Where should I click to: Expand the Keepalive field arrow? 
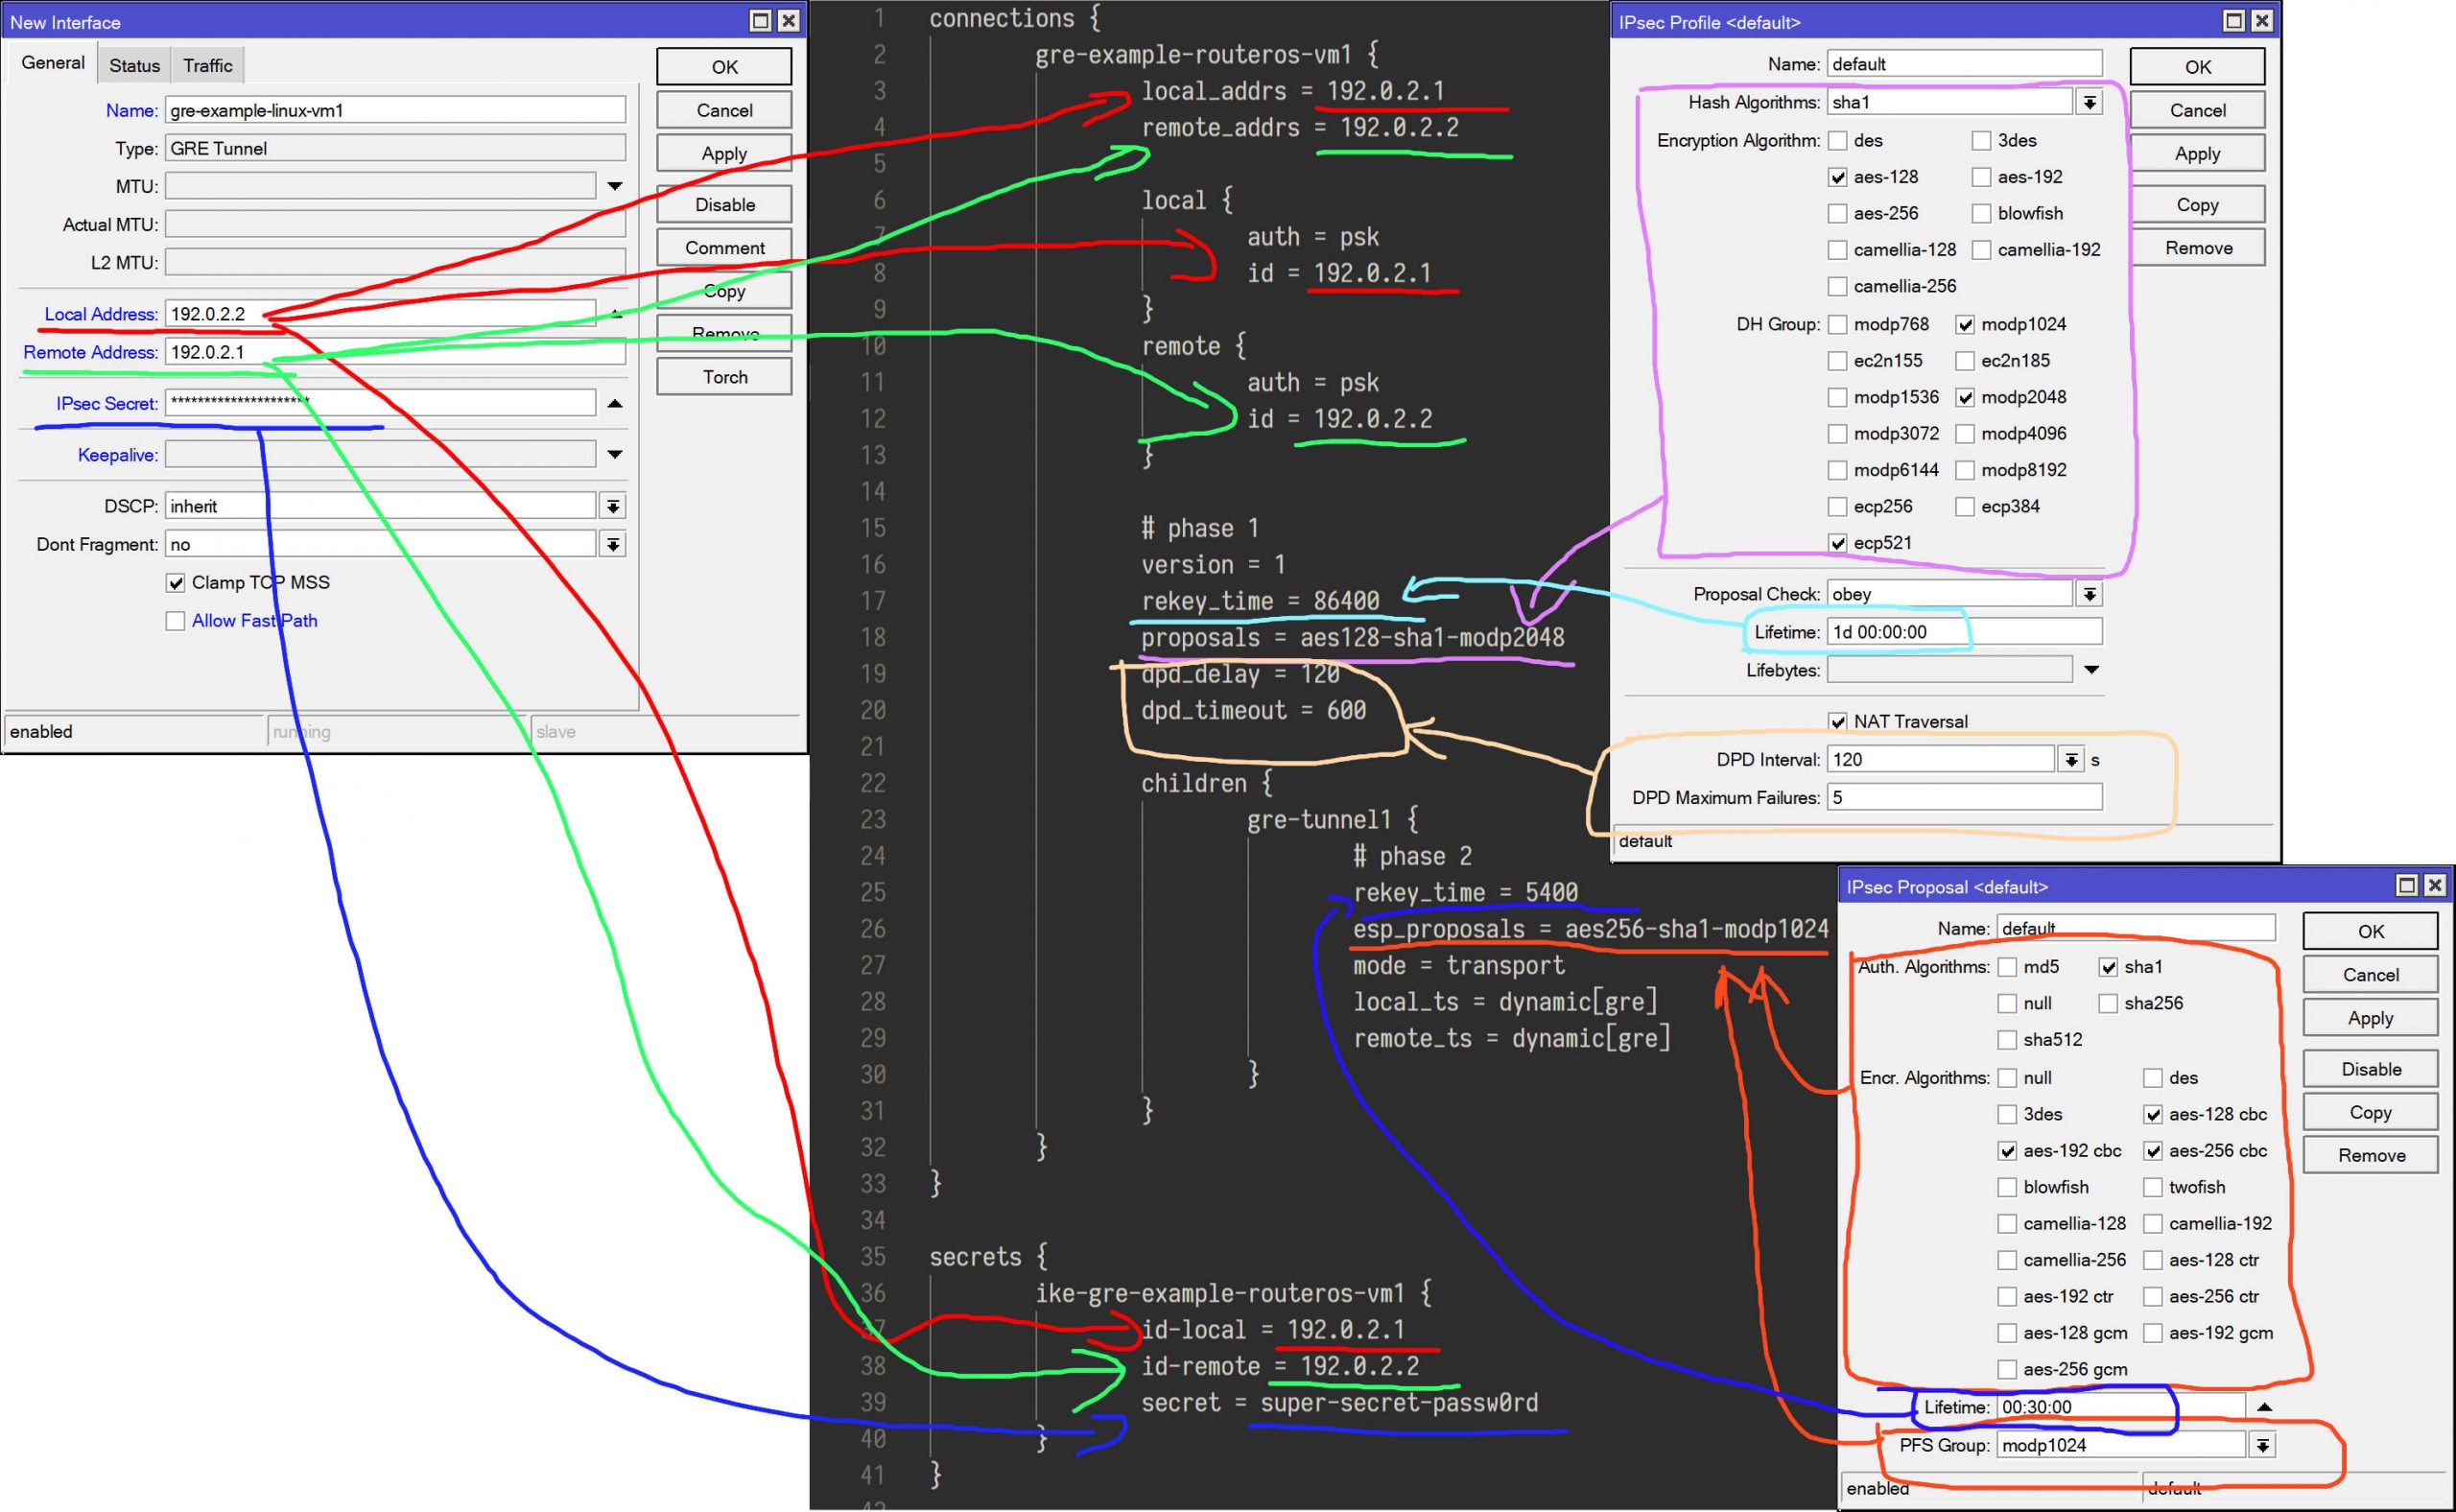pyautogui.click(x=615, y=455)
